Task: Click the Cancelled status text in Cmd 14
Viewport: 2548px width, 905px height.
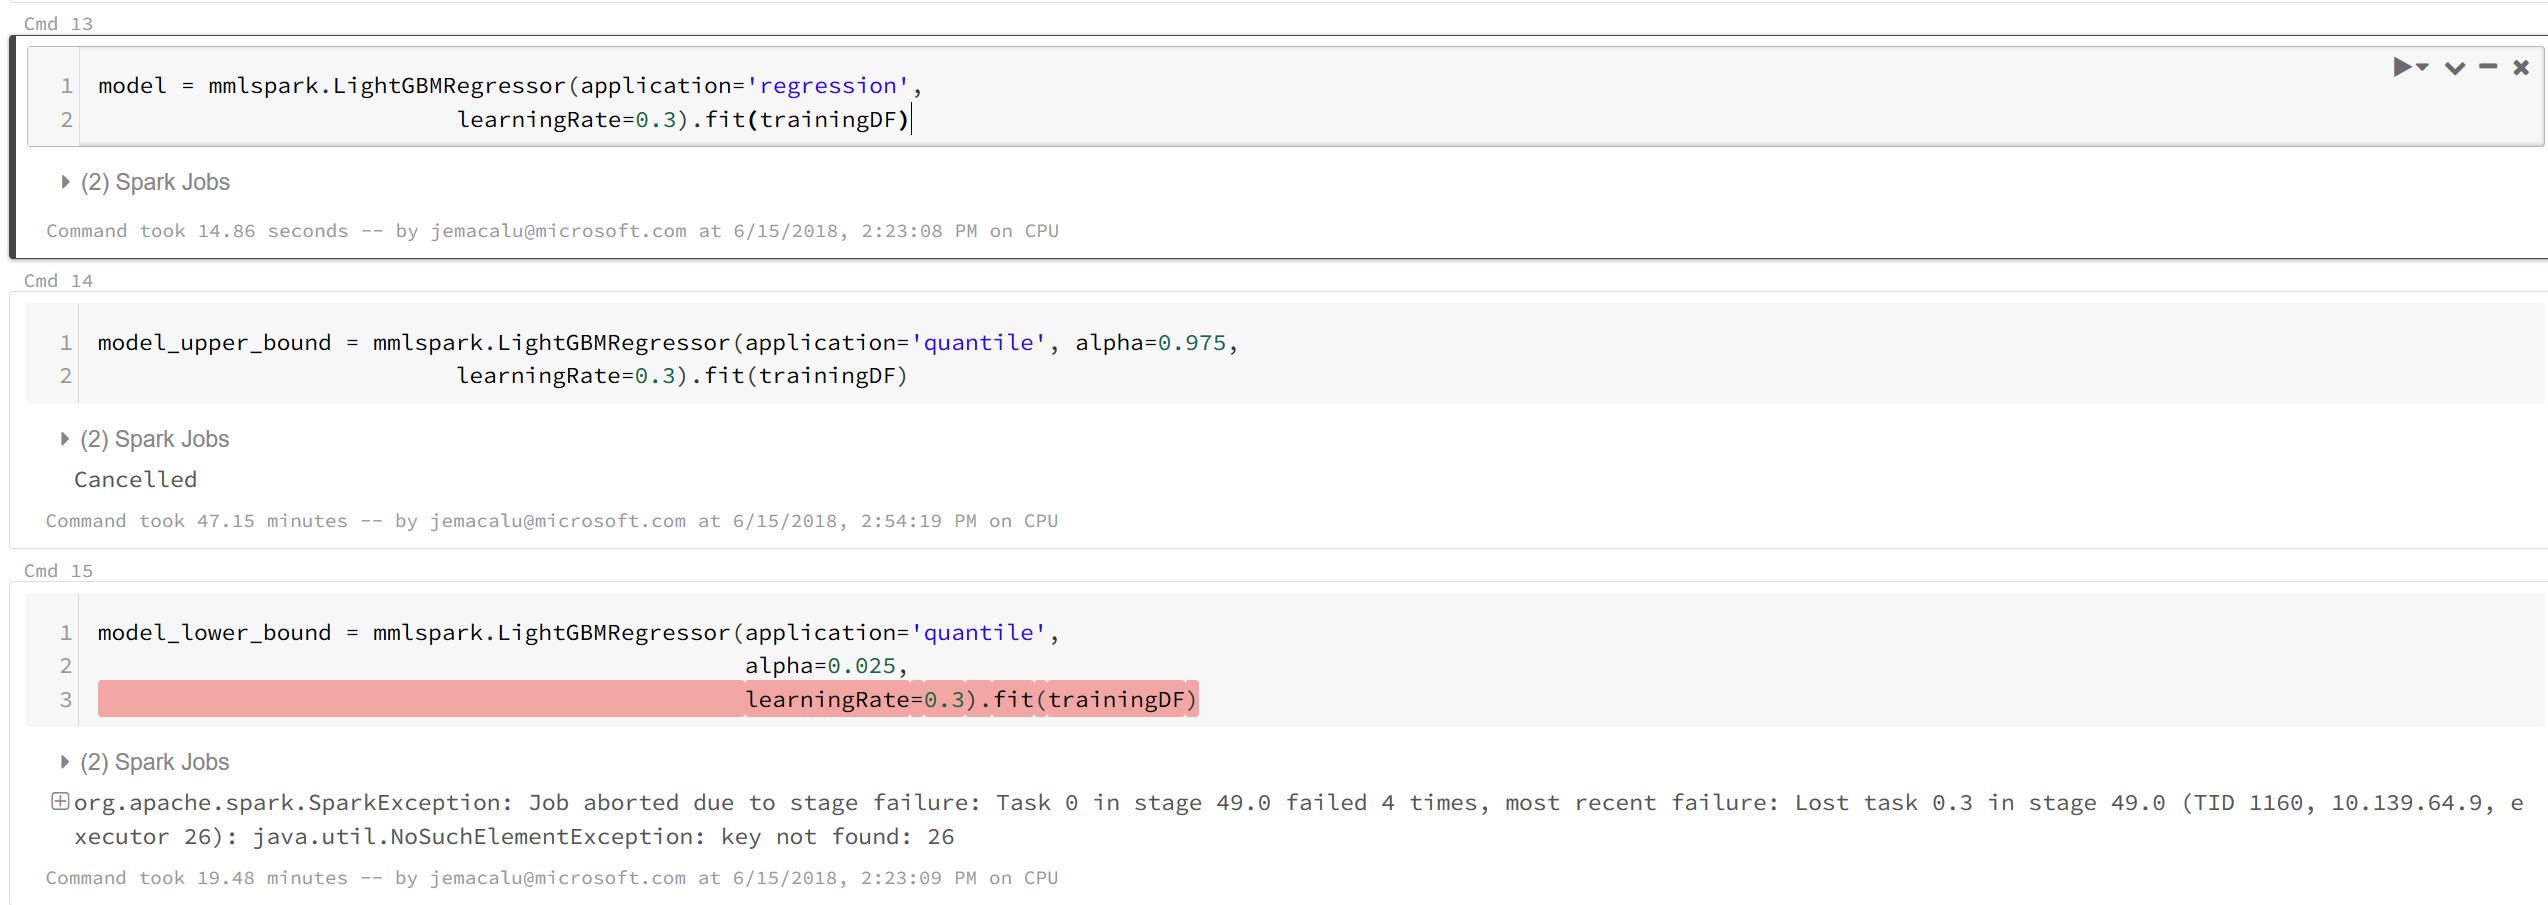Action: tap(135, 479)
